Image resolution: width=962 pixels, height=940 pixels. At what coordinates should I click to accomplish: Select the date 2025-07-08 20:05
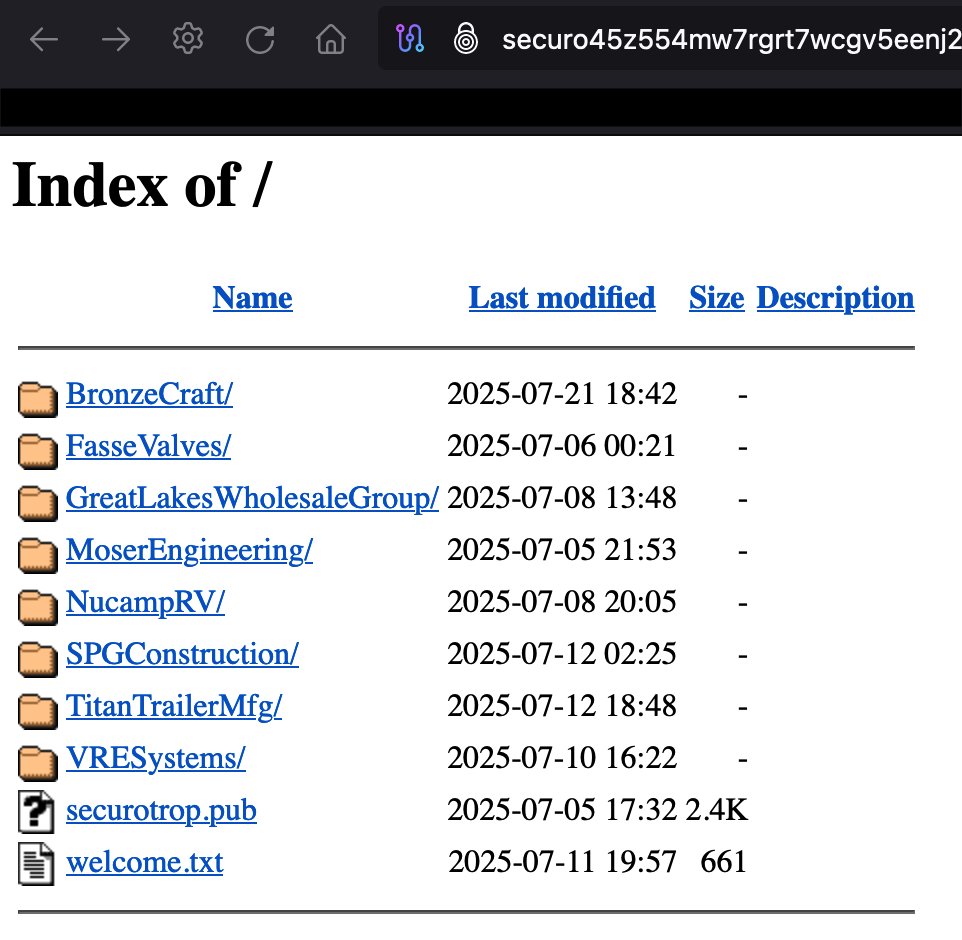562,602
